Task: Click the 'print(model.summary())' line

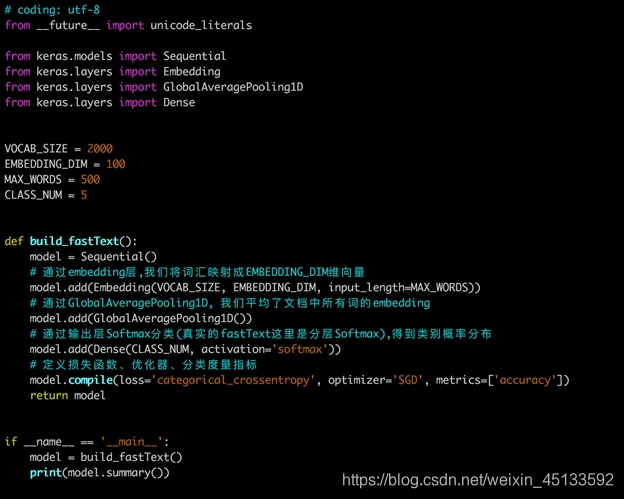Action: [99, 473]
